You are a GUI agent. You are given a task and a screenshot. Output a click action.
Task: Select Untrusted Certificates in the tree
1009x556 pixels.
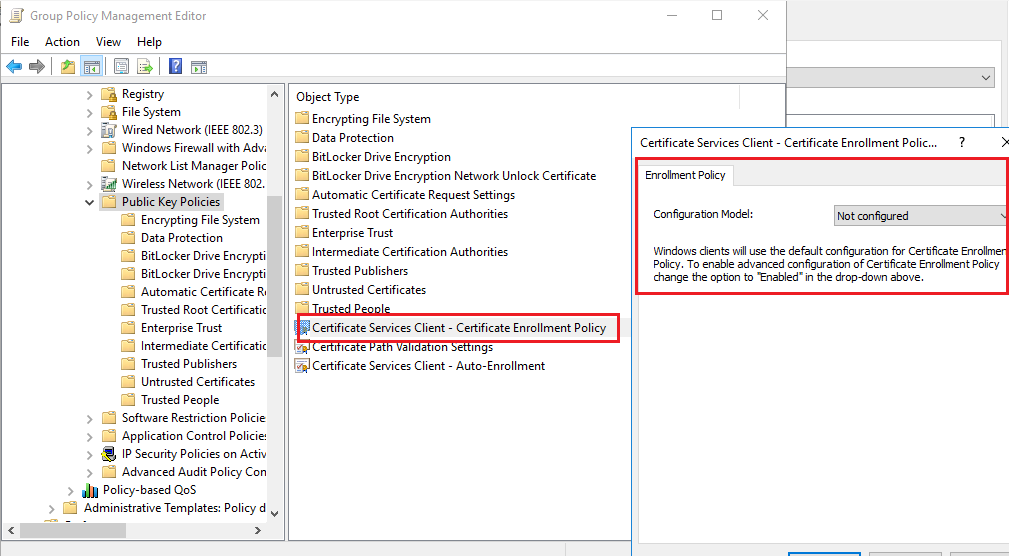click(198, 382)
